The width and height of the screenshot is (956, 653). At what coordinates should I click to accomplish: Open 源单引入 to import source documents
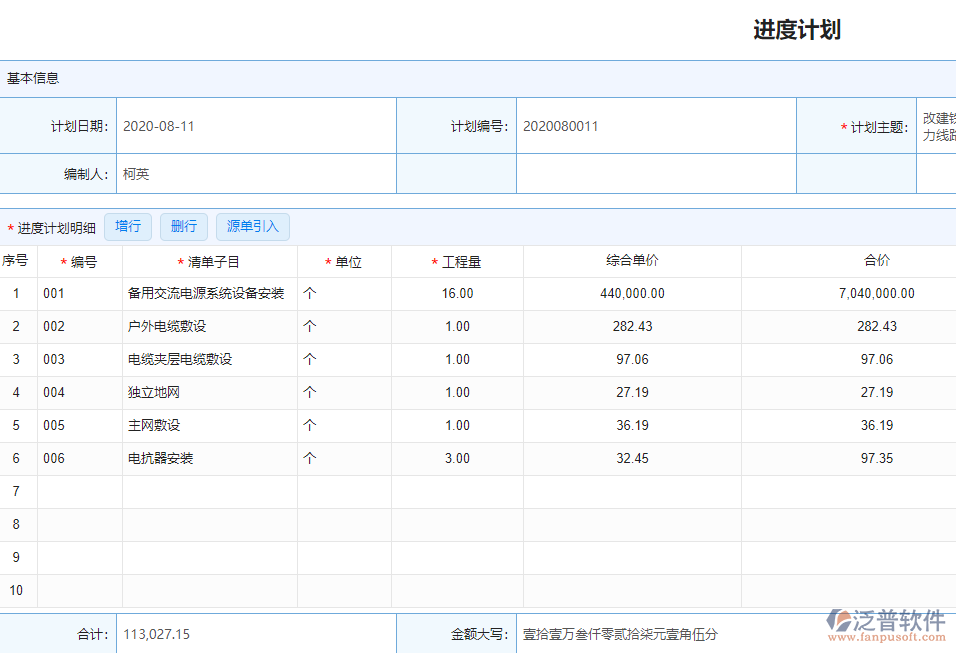252,226
